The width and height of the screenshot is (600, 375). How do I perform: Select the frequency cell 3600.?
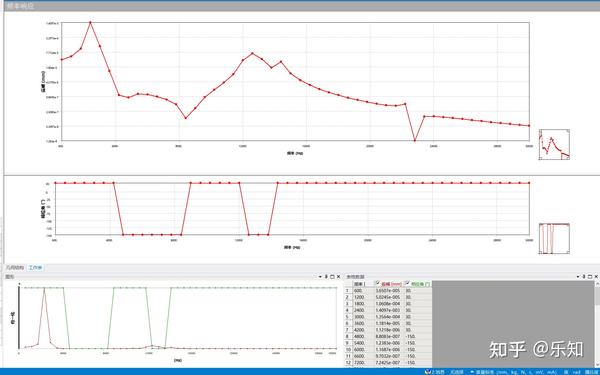(x=364, y=323)
